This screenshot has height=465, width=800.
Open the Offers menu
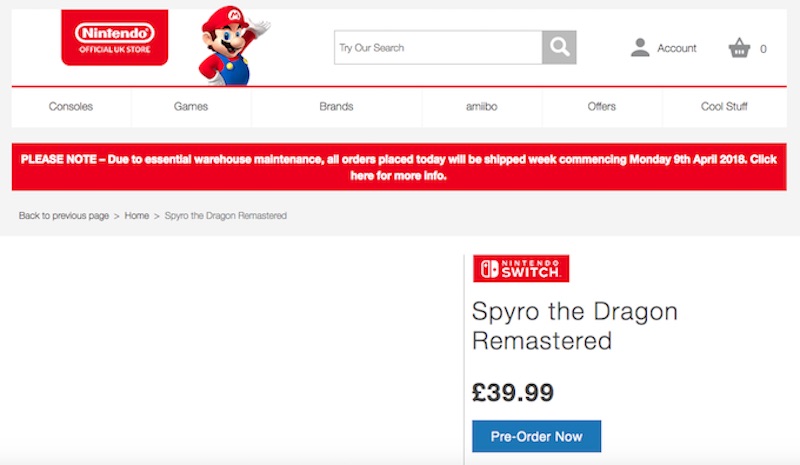point(602,107)
